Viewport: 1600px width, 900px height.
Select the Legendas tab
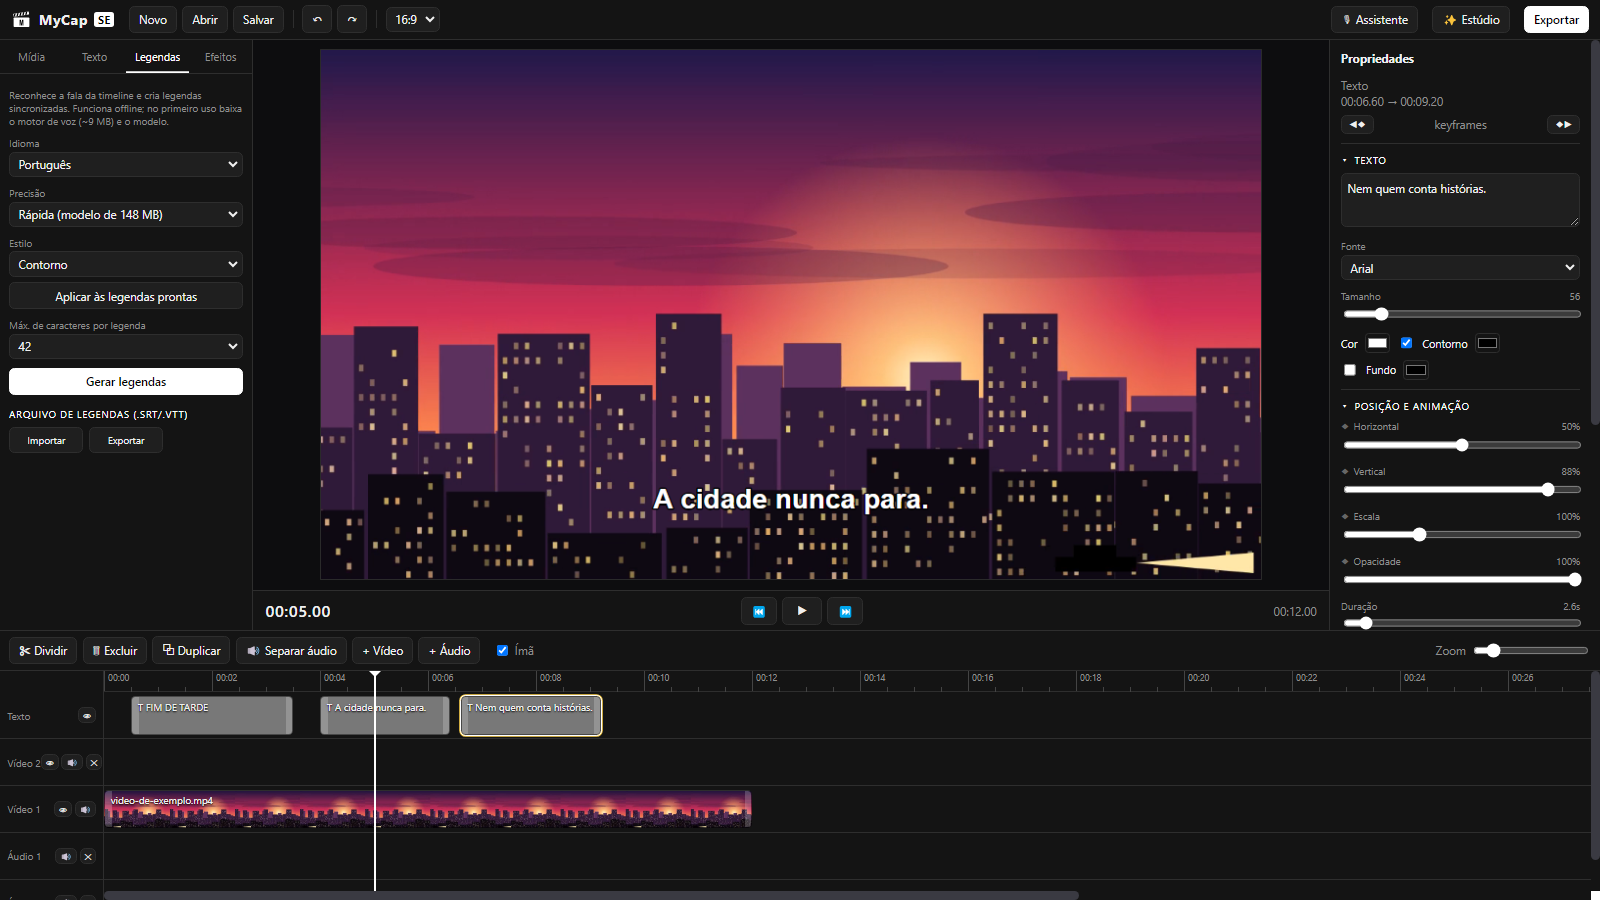(158, 57)
